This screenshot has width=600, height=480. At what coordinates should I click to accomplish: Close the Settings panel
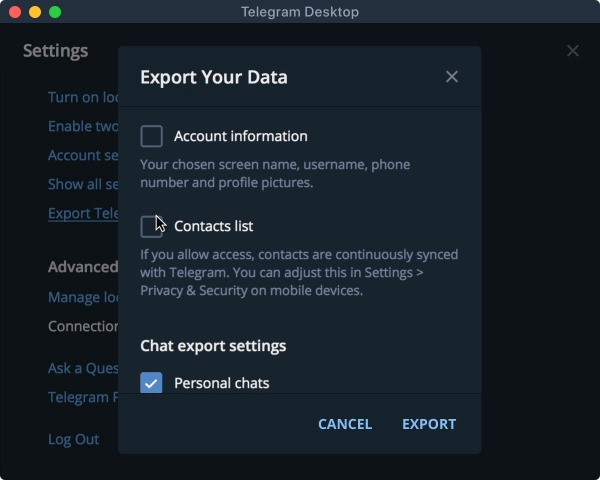coord(573,51)
